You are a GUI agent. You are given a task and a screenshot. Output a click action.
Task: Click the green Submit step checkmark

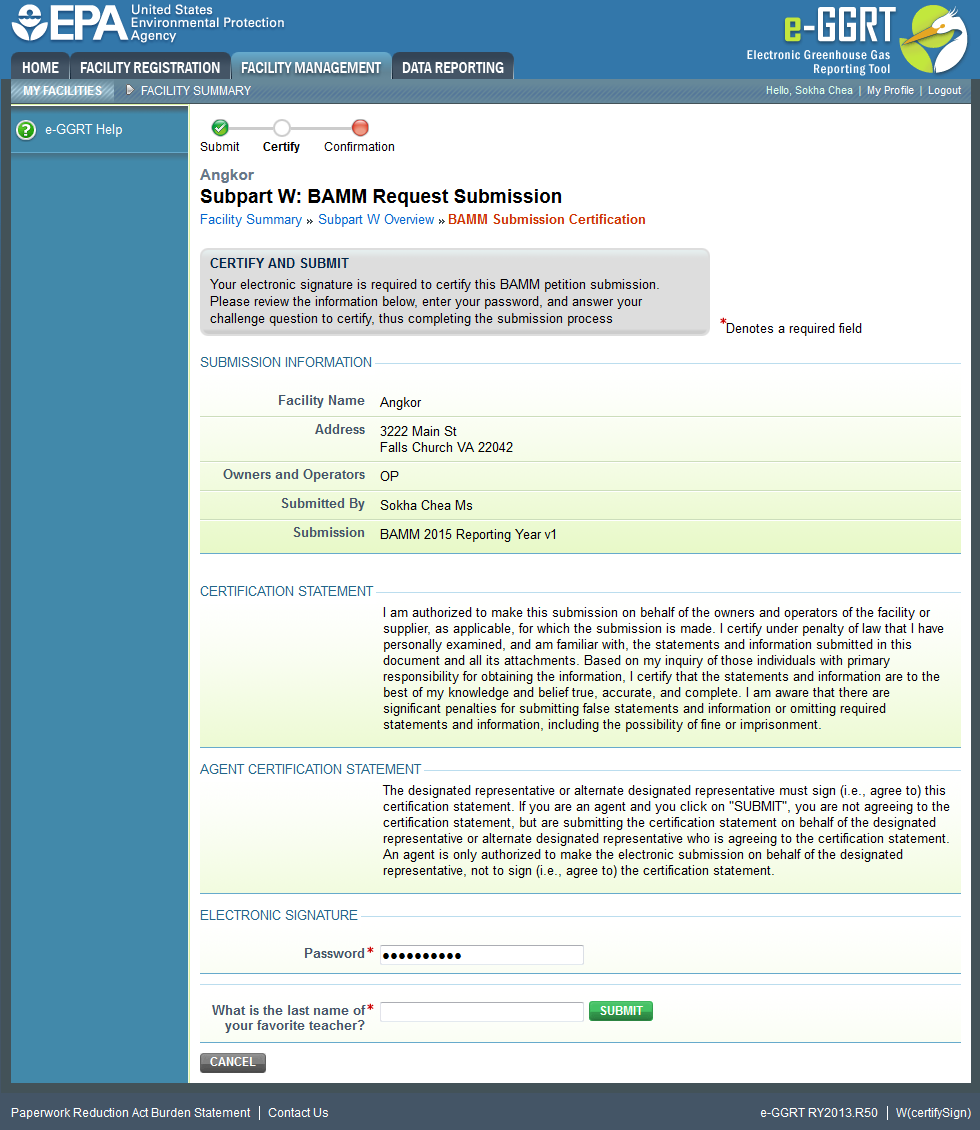(219, 127)
